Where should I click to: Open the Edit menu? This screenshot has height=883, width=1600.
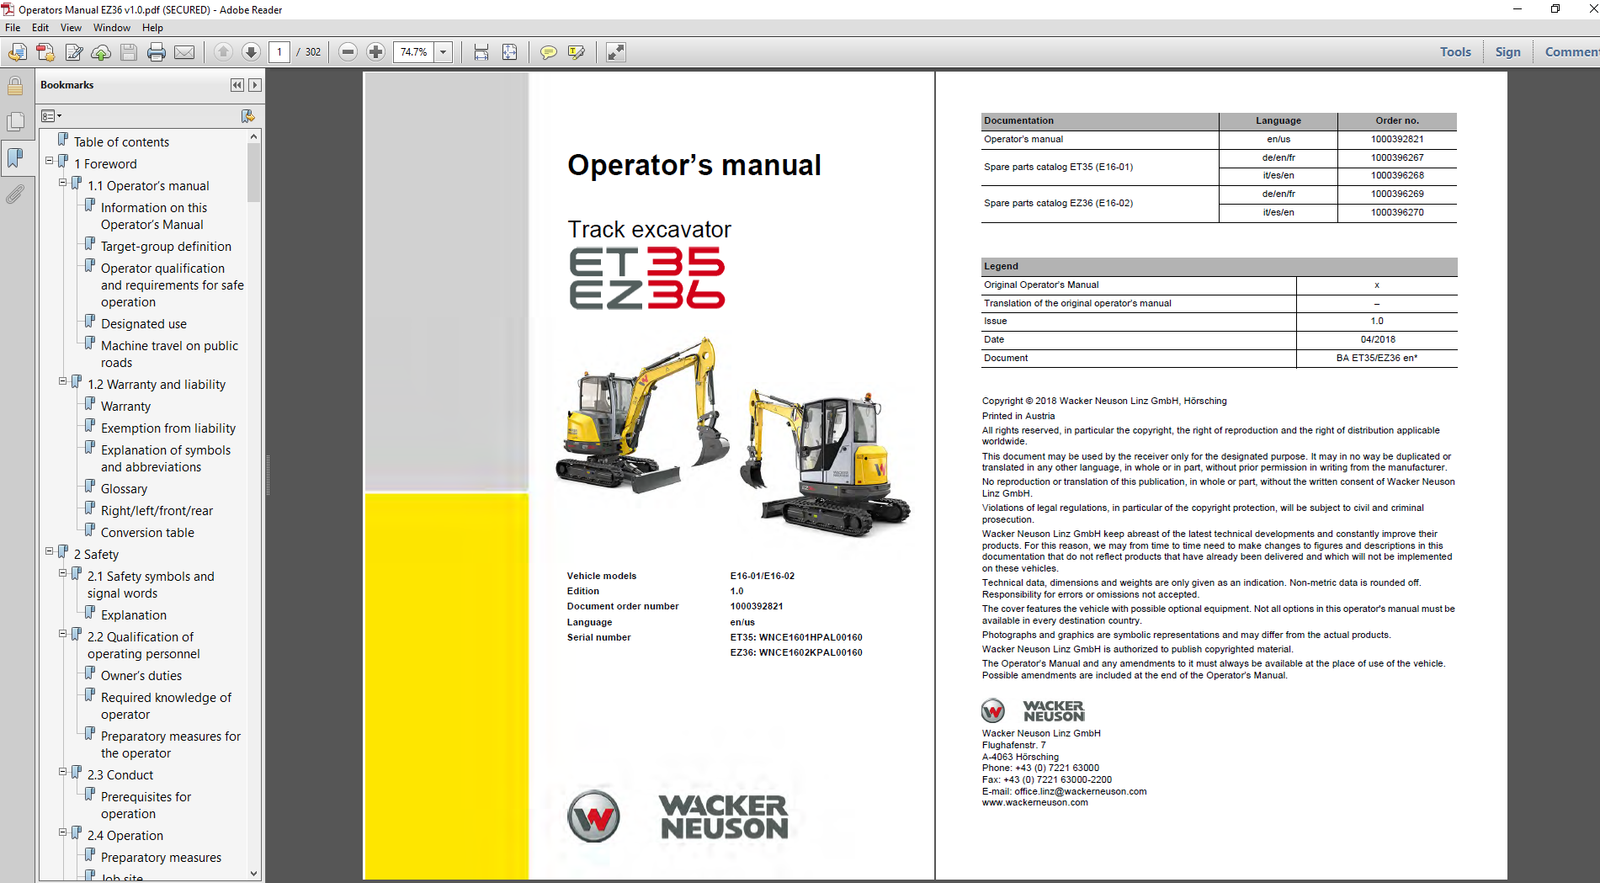point(40,28)
